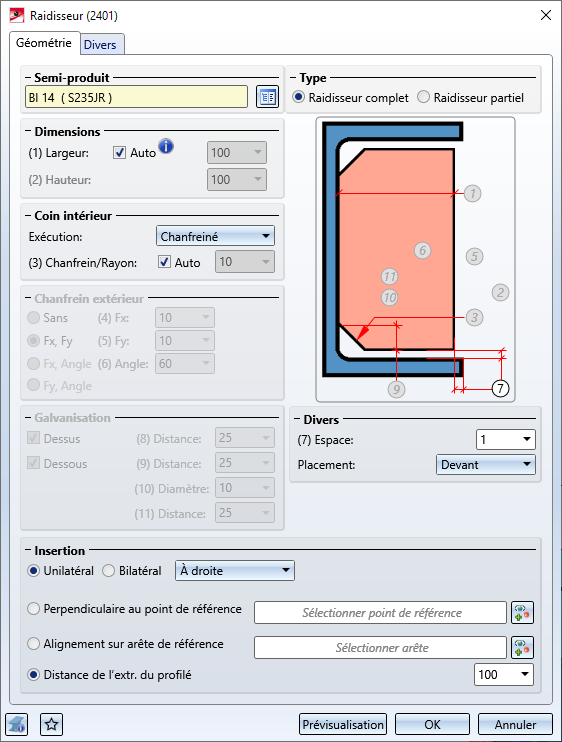
Task: Click Sélectionner point de référence field
Action: point(380,612)
